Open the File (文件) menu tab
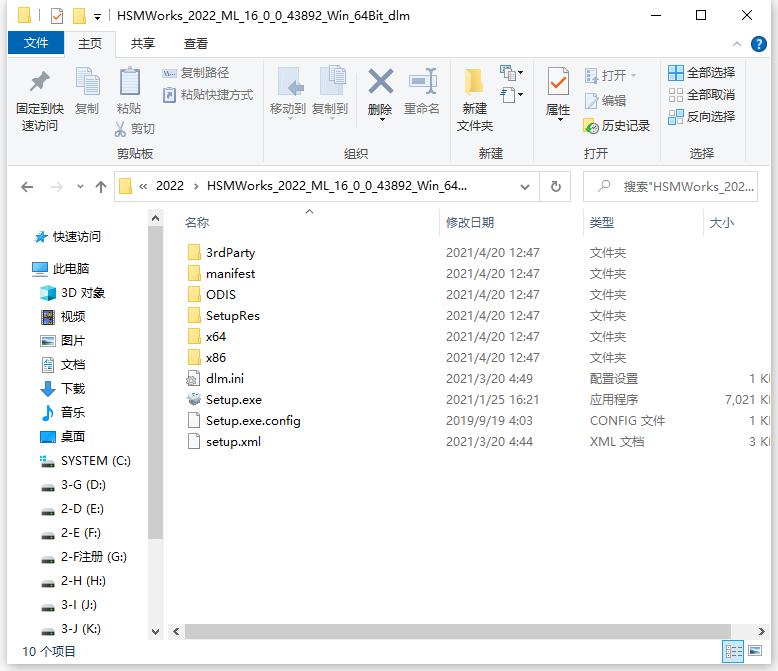 36,43
